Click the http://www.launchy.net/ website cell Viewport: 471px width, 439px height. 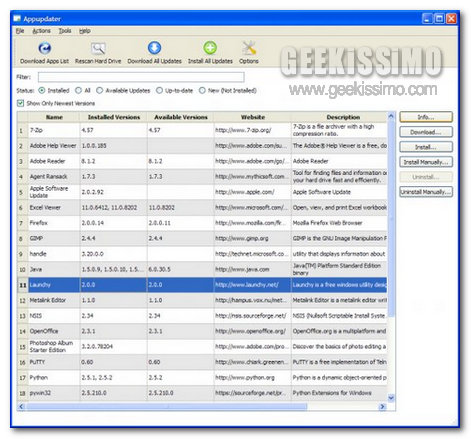[x=253, y=285]
